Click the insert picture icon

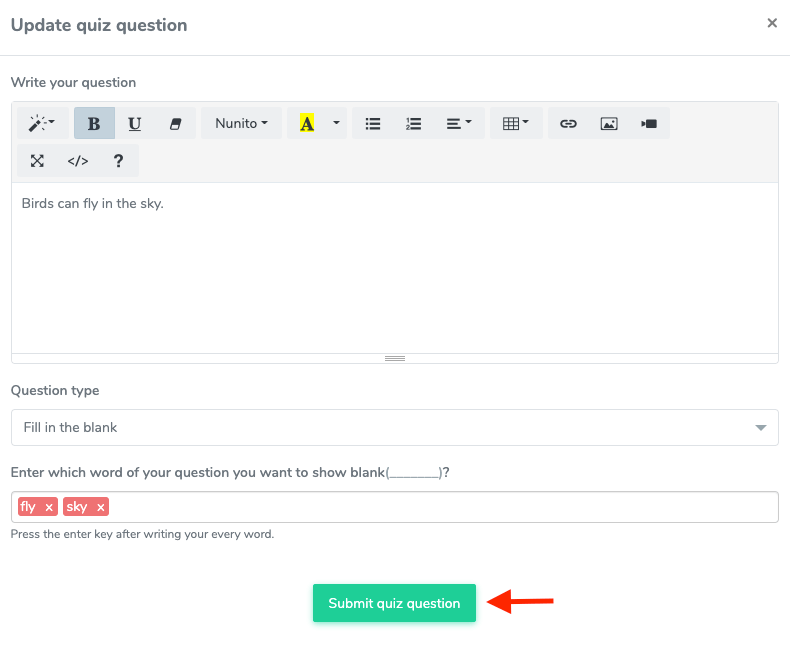(x=608, y=124)
